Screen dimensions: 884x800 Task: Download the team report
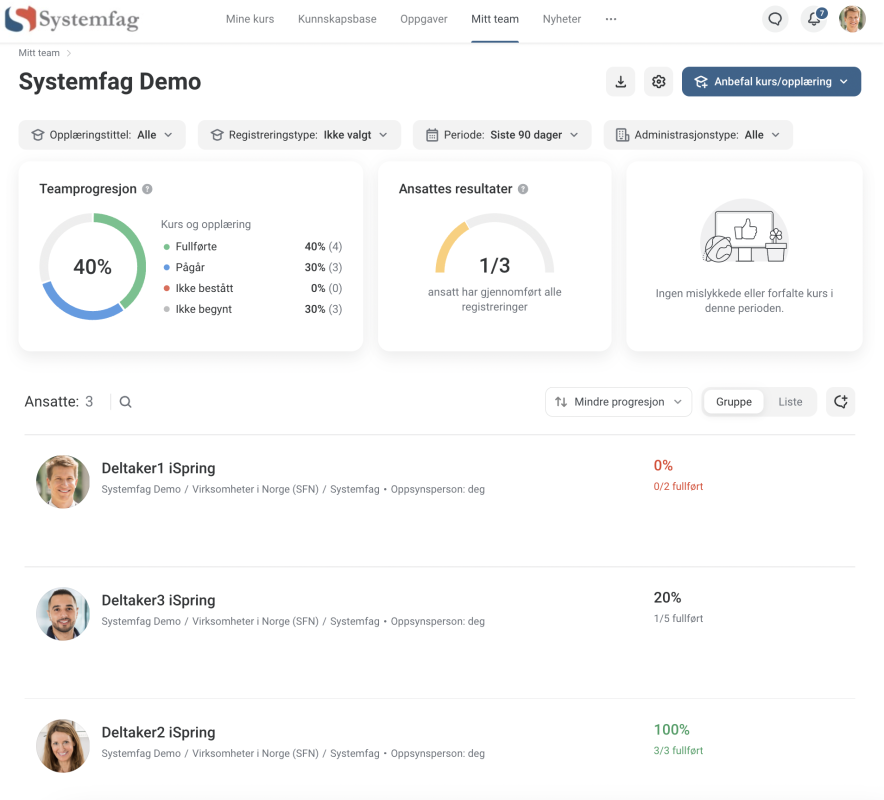coord(621,82)
